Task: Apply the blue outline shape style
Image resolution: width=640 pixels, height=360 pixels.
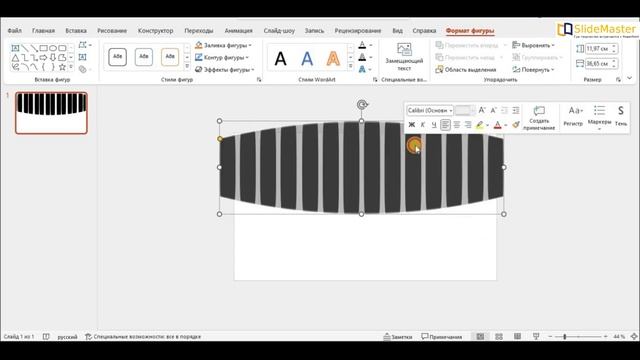Action: (144, 57)
